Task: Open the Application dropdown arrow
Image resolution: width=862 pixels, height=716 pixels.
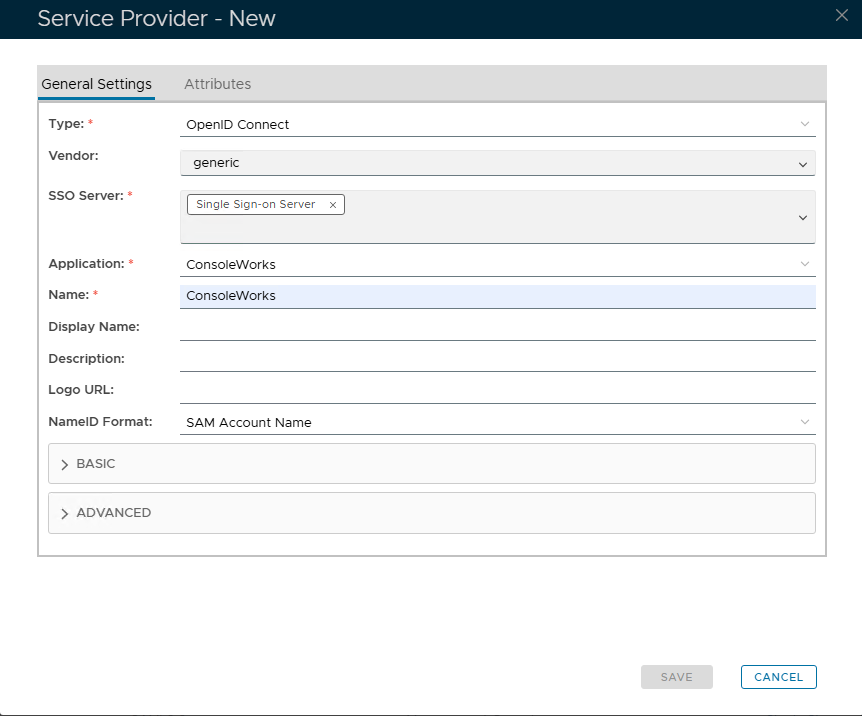Action: [x=804, y=265]
